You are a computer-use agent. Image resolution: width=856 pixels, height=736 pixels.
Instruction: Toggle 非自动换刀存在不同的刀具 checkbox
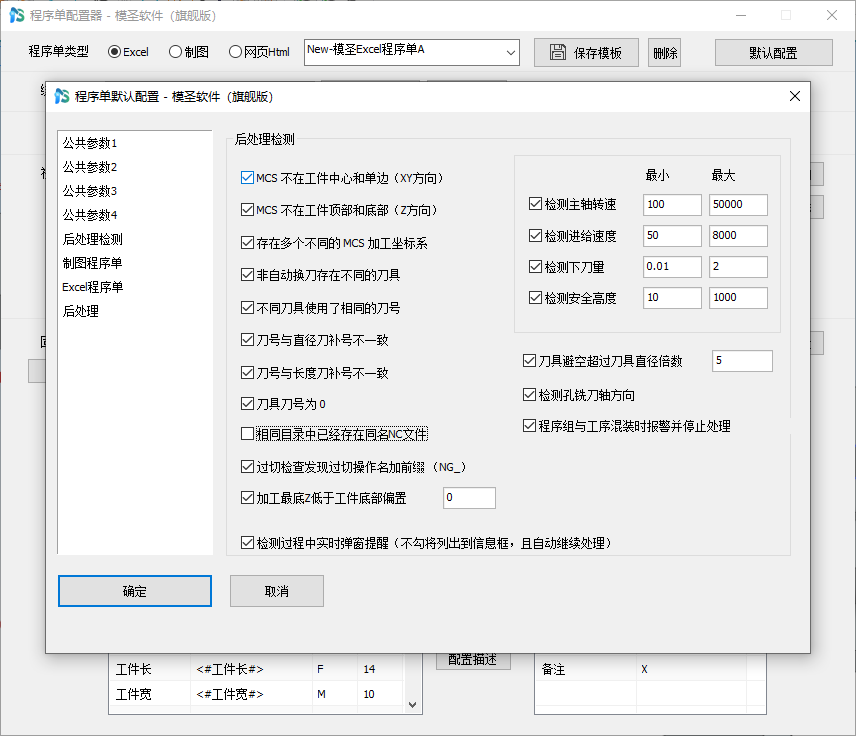coord(247,275)
